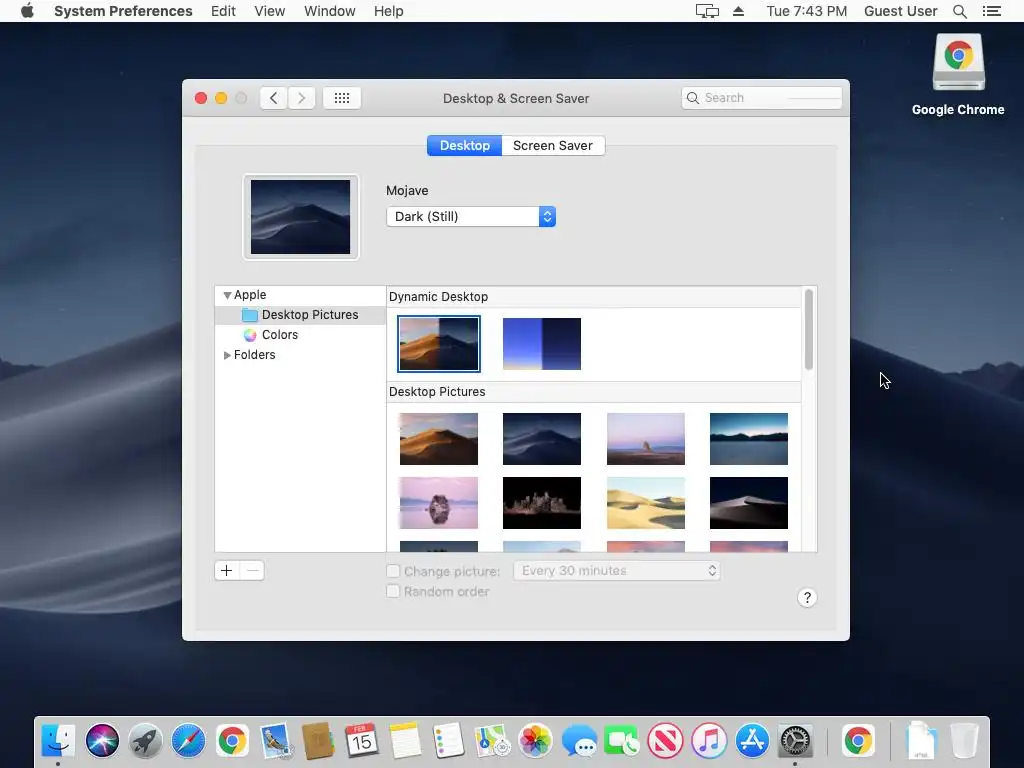Open the Dark (Still) popup menu
The width and height of the screenshot is (1024, 768).
click(471, 217)
